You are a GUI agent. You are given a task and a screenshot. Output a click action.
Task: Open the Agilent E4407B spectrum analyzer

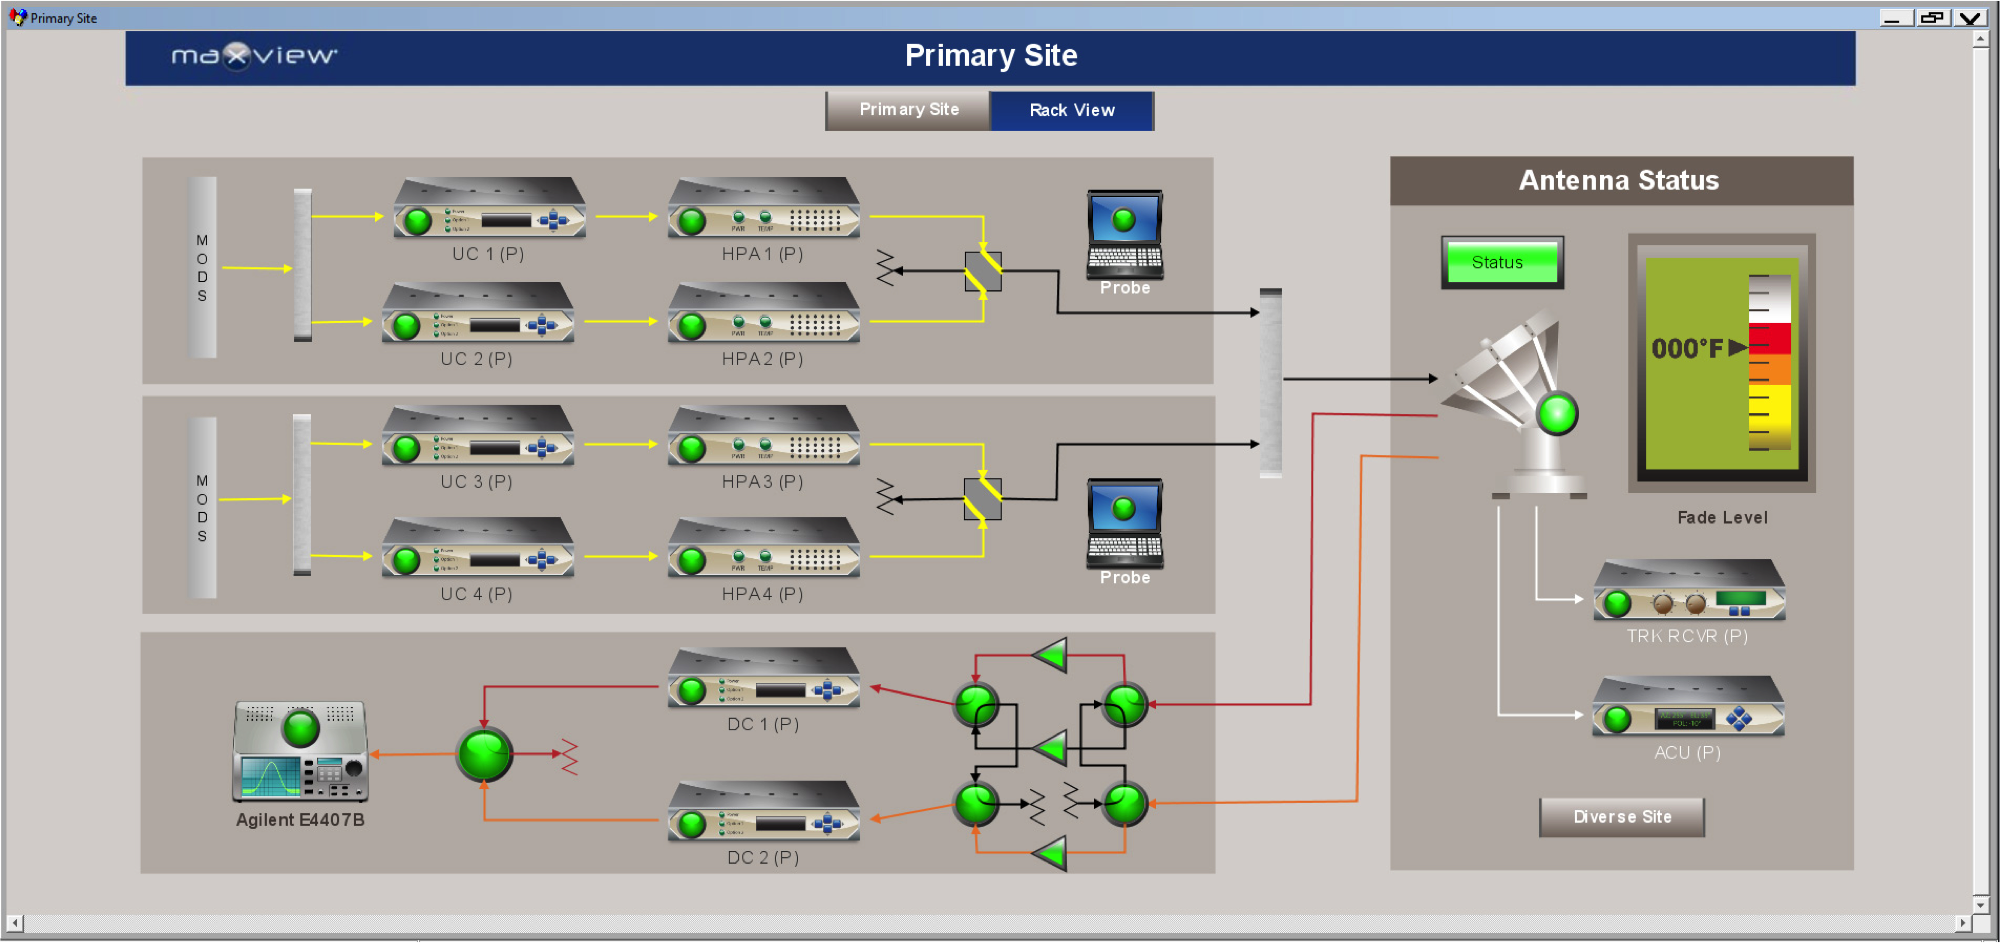coord(300,751)
